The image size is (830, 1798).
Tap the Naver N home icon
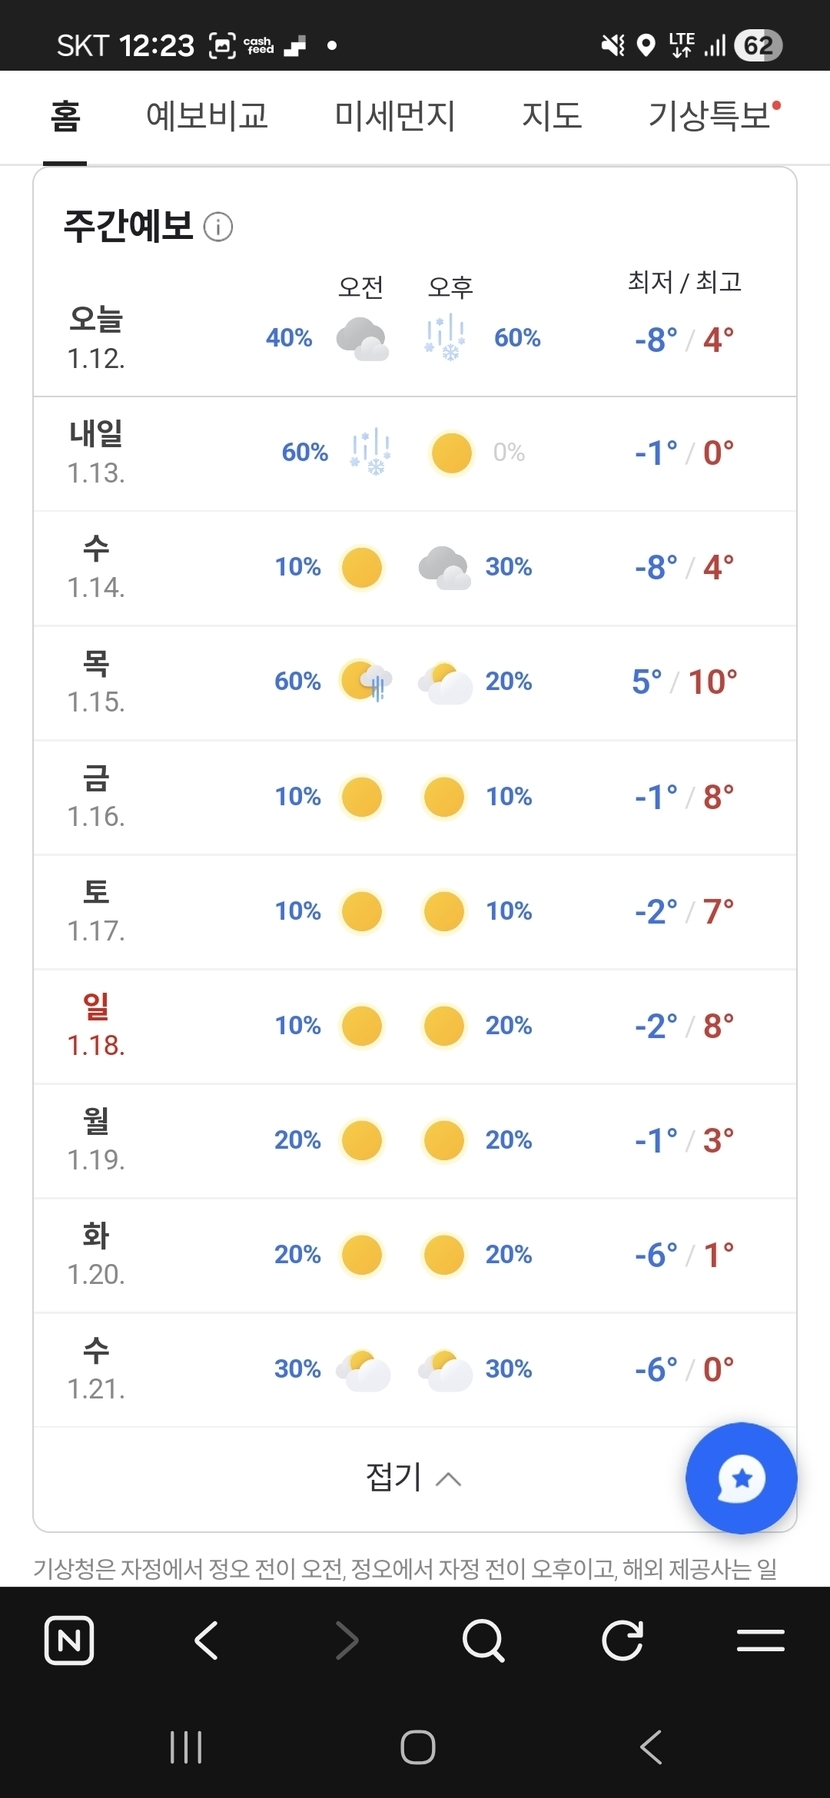click(69, 1640)
